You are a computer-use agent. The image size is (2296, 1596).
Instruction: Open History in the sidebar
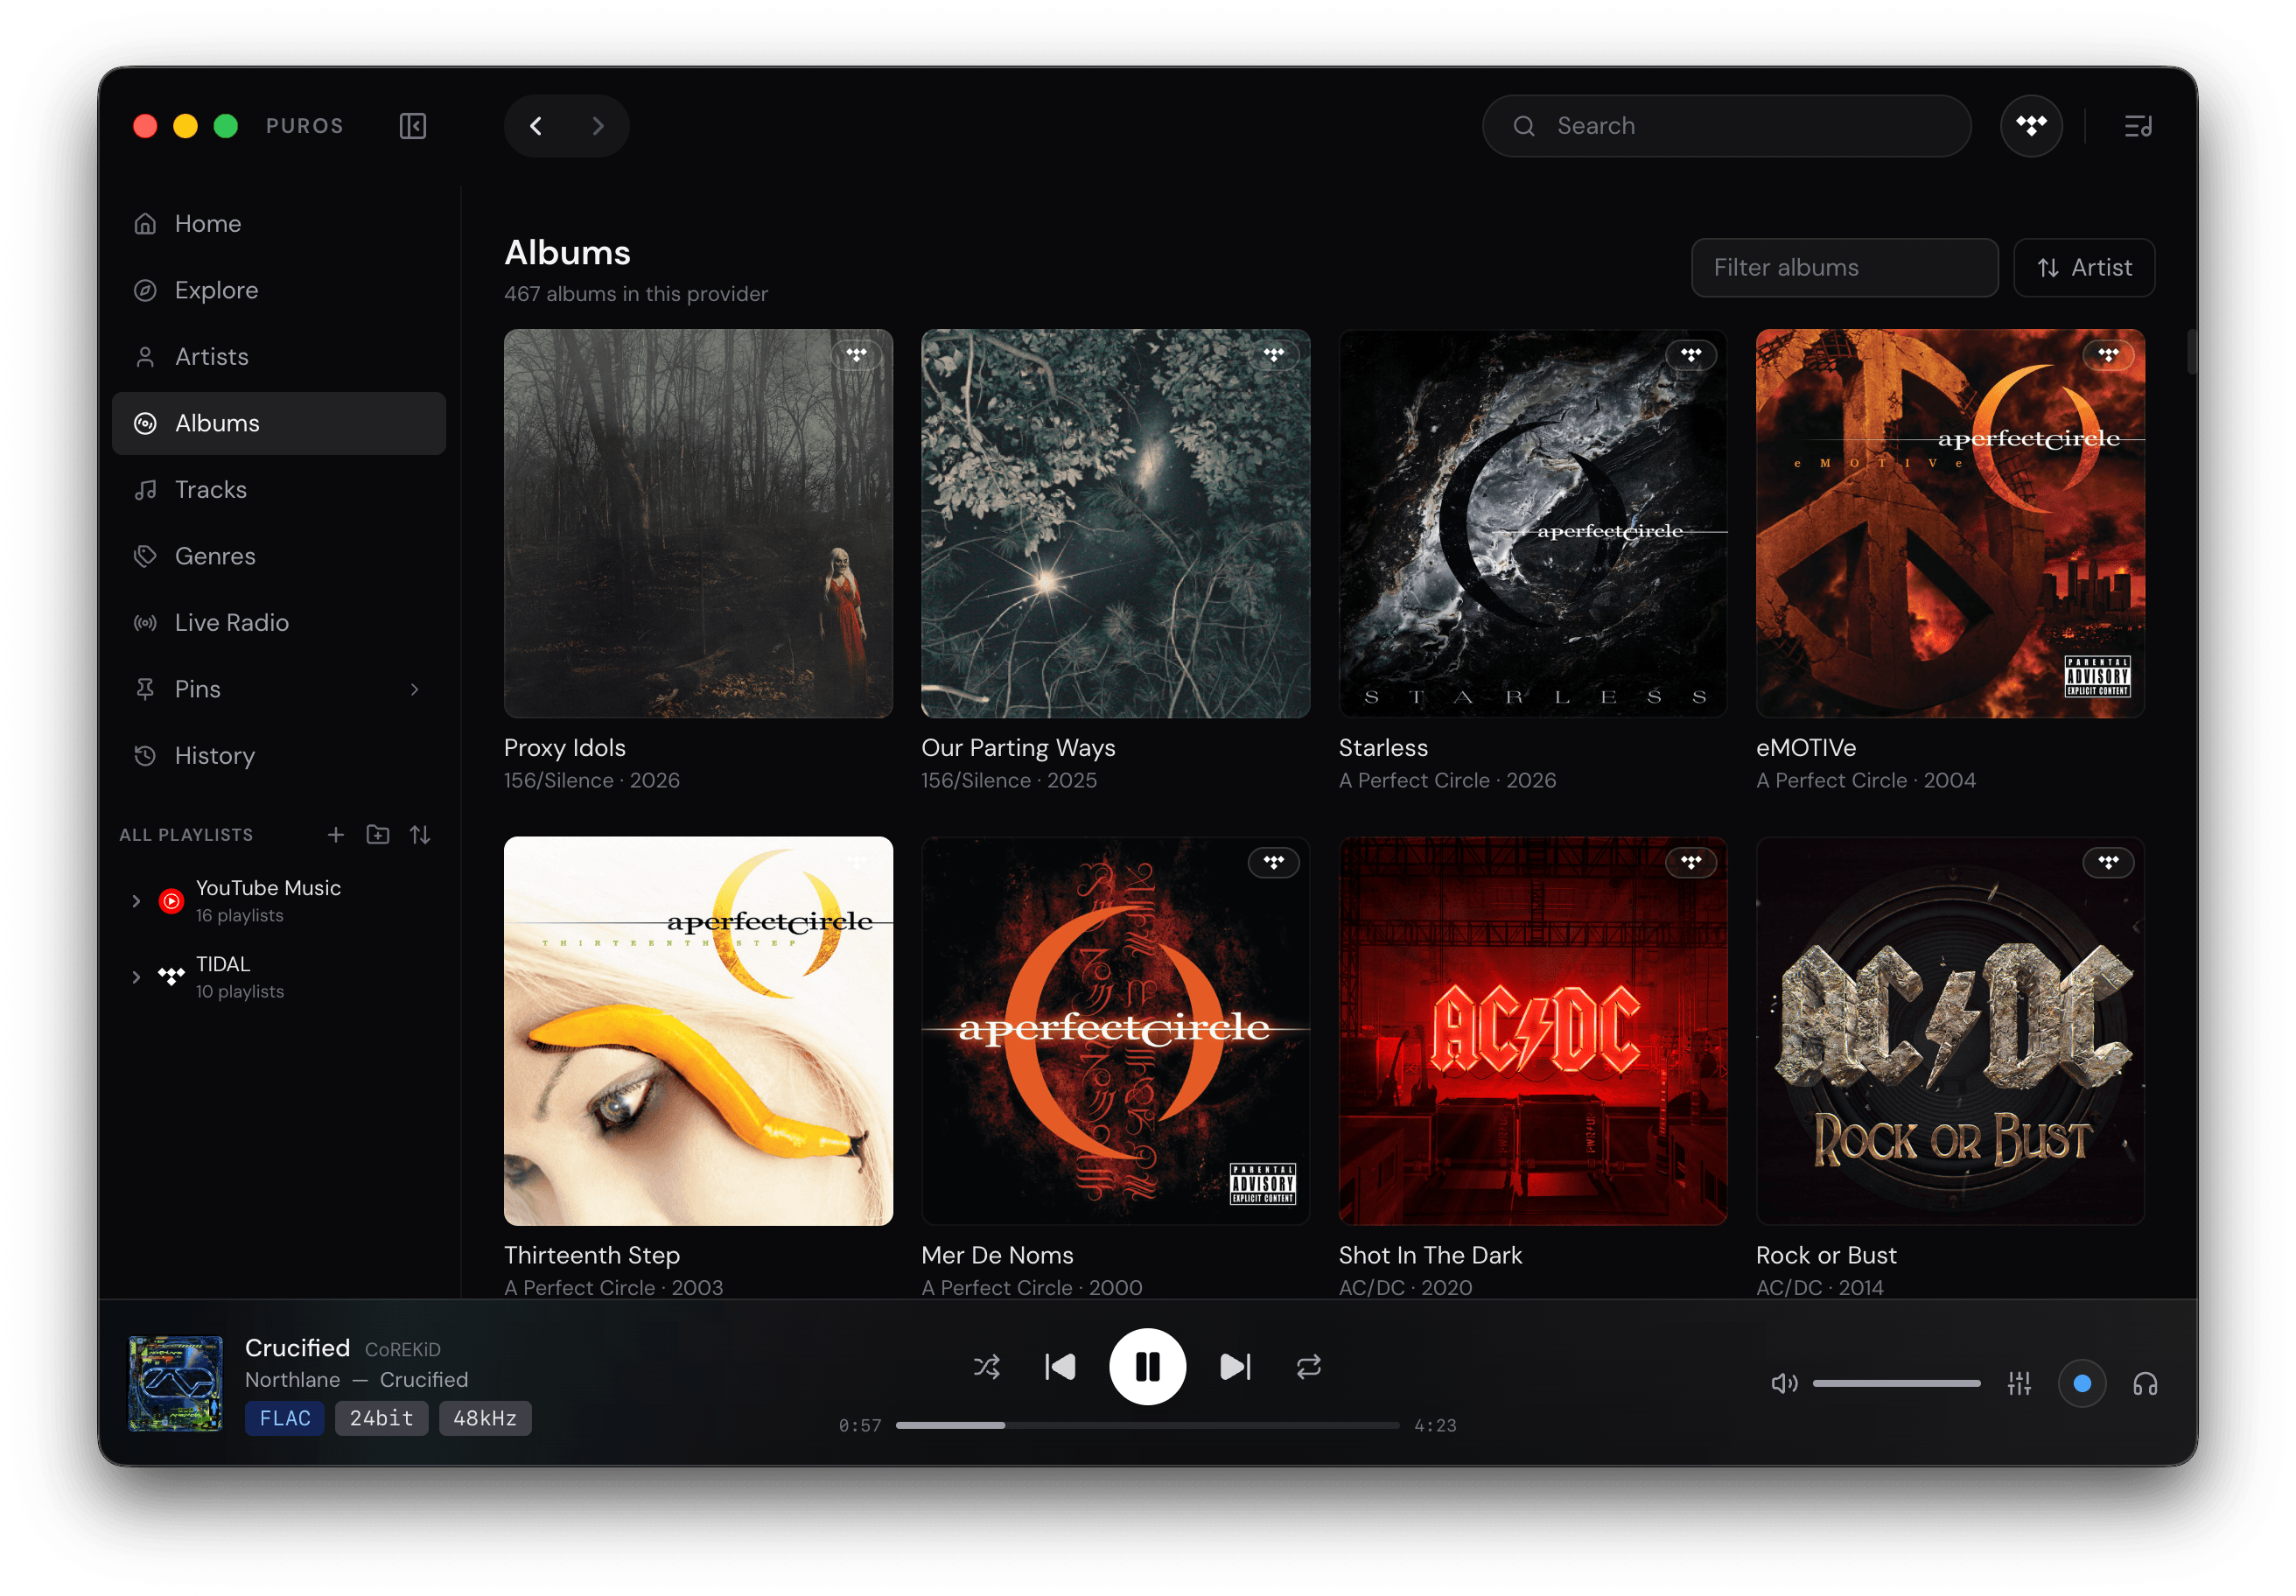point(279,755)
